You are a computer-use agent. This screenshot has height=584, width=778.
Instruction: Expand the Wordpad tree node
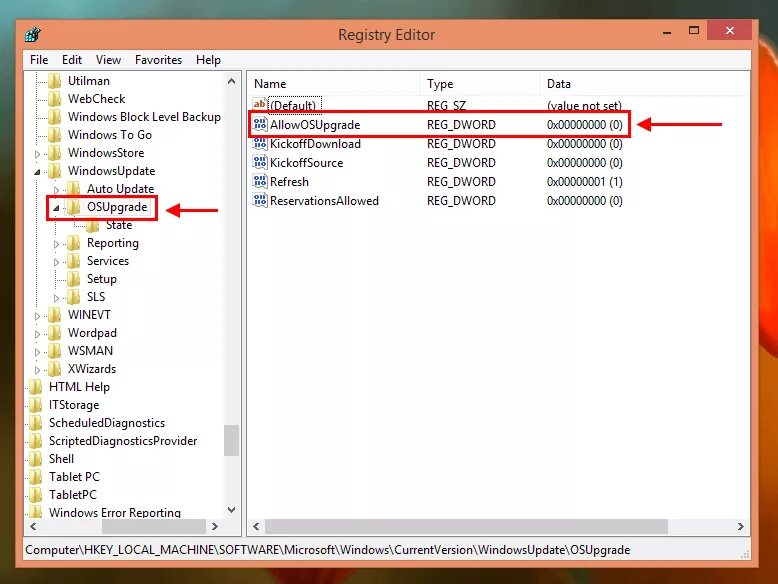(x=37, y=334)
